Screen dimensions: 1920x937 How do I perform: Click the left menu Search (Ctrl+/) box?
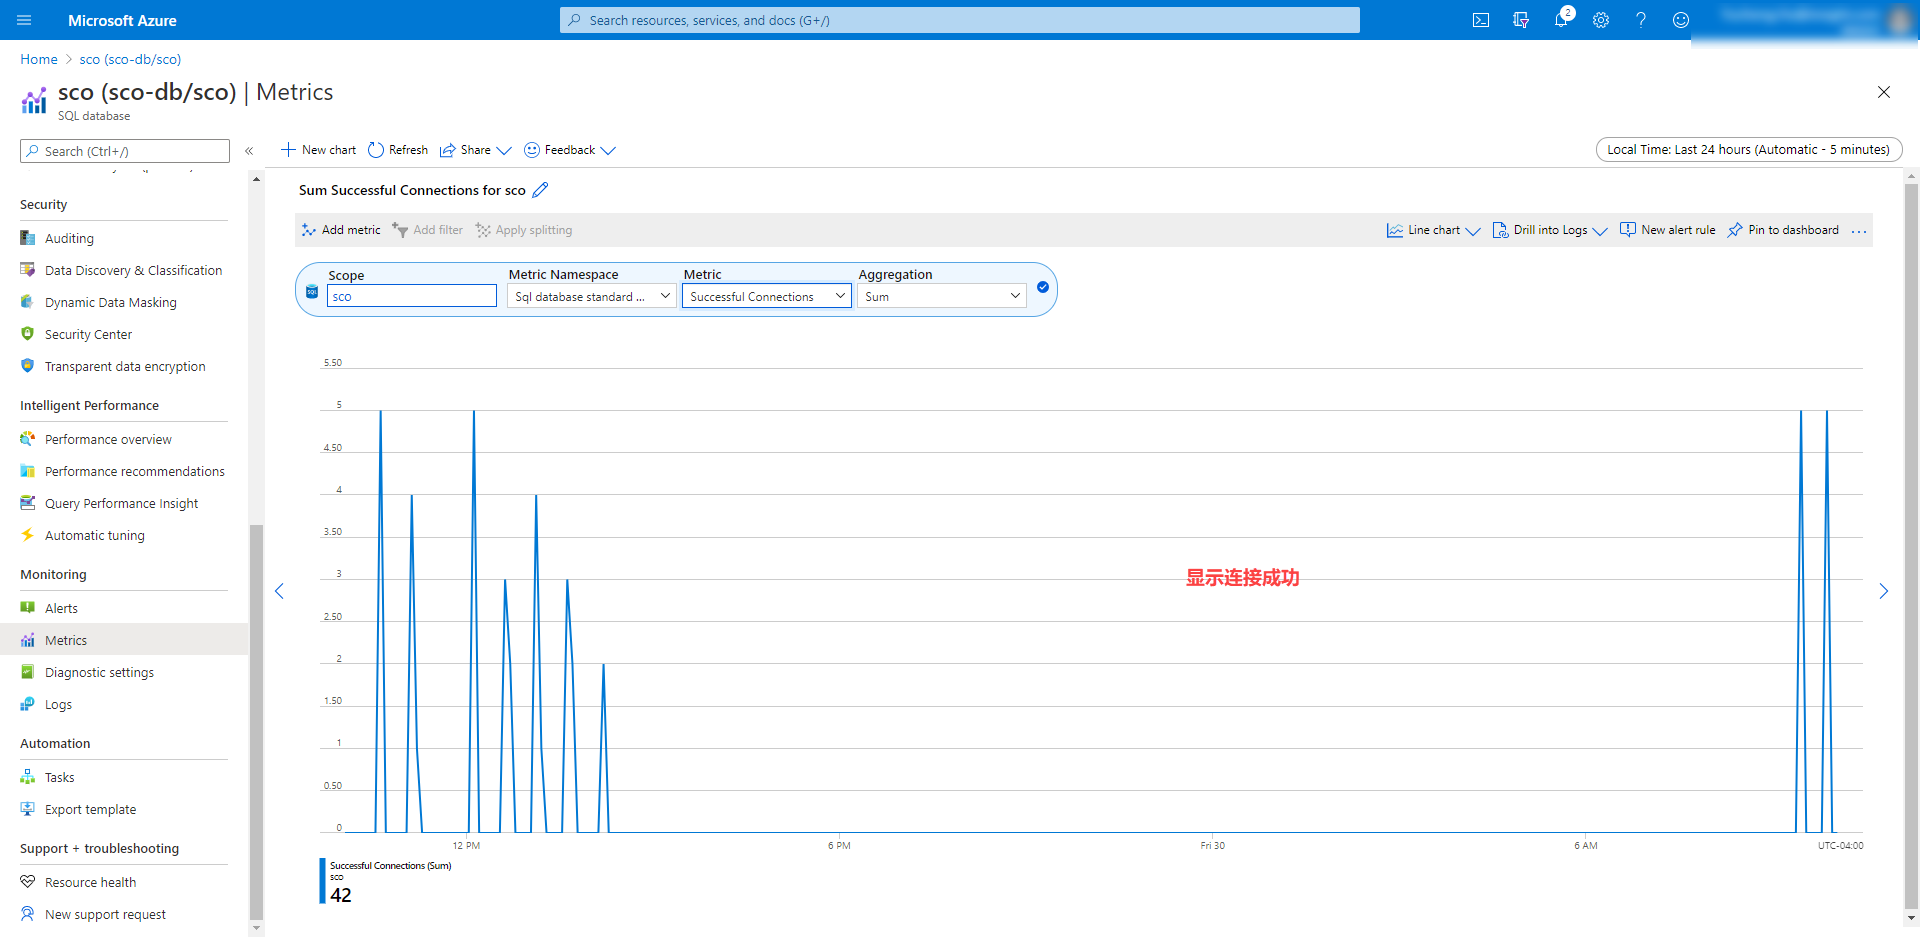pyautogui.click(x=125, y=151)
